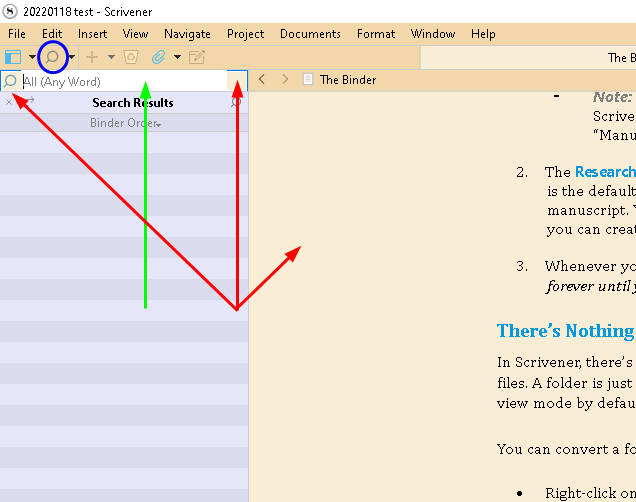Close the Search Results panel
Screen dimensions: 636x502
9,102
